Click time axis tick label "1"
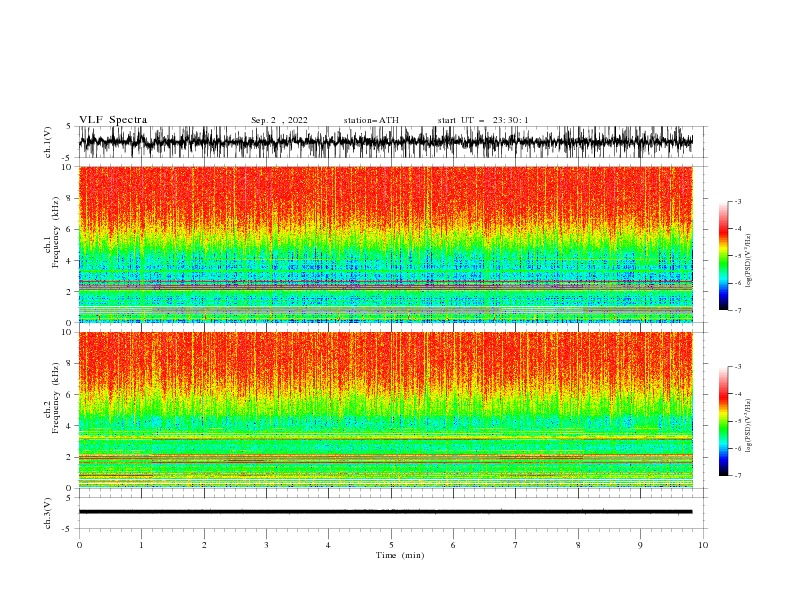This screenshot has height=612, width=792. [141, 545]
